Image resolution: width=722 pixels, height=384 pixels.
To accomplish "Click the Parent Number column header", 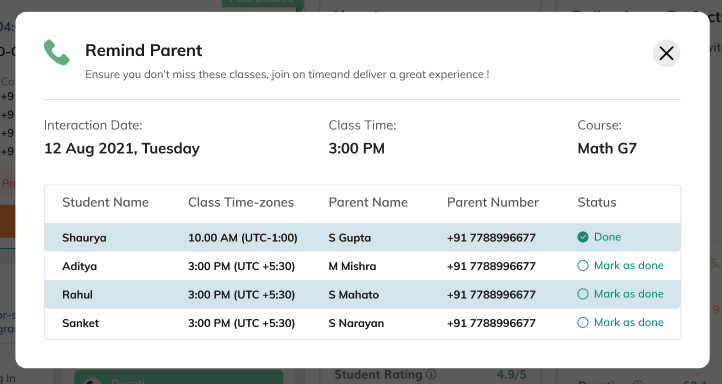I will [x=493, y=203].
